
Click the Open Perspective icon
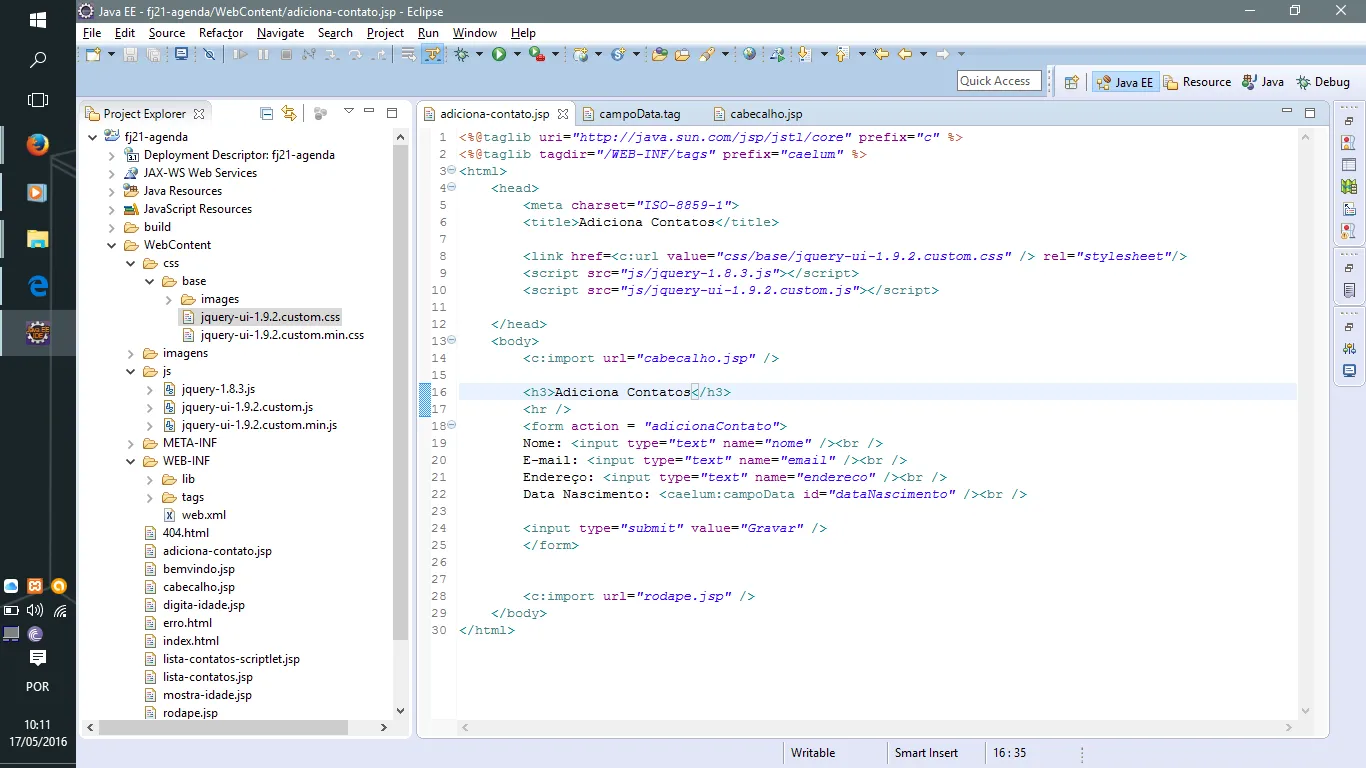pyautogui.click(x=1071, y=82)
